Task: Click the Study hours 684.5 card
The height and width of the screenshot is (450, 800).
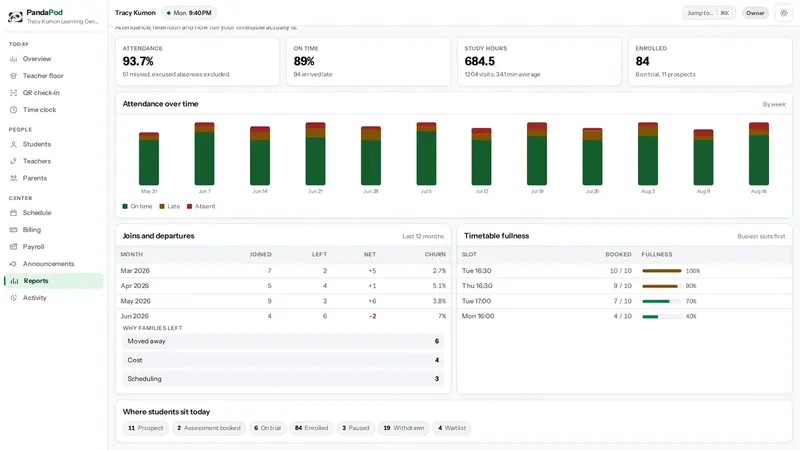Action: point(539,61)
